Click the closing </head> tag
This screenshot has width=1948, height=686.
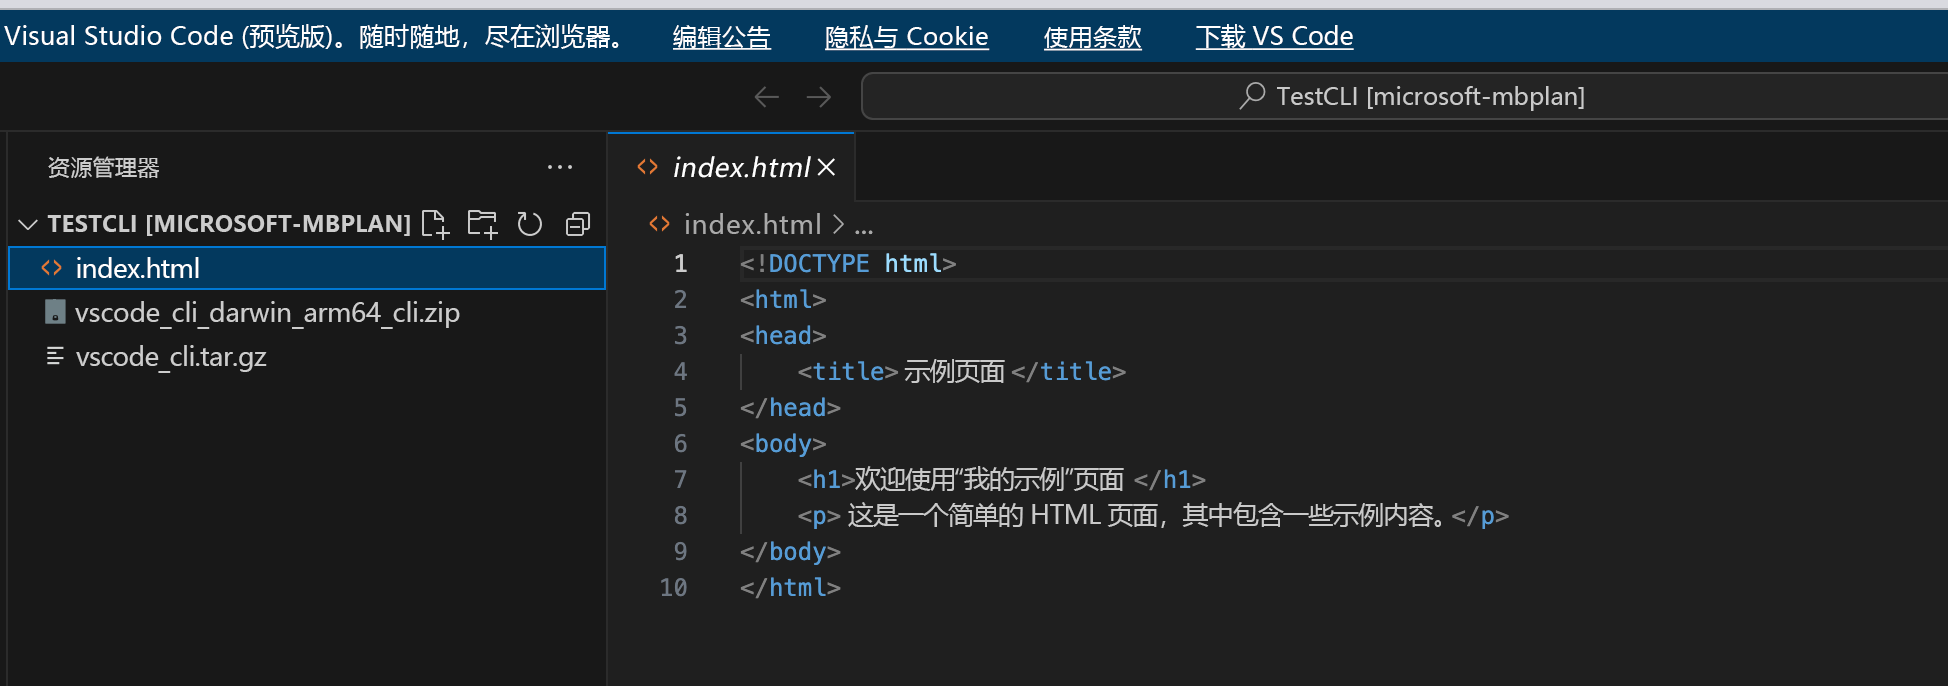pyautogui.click(x=790, y=407)
